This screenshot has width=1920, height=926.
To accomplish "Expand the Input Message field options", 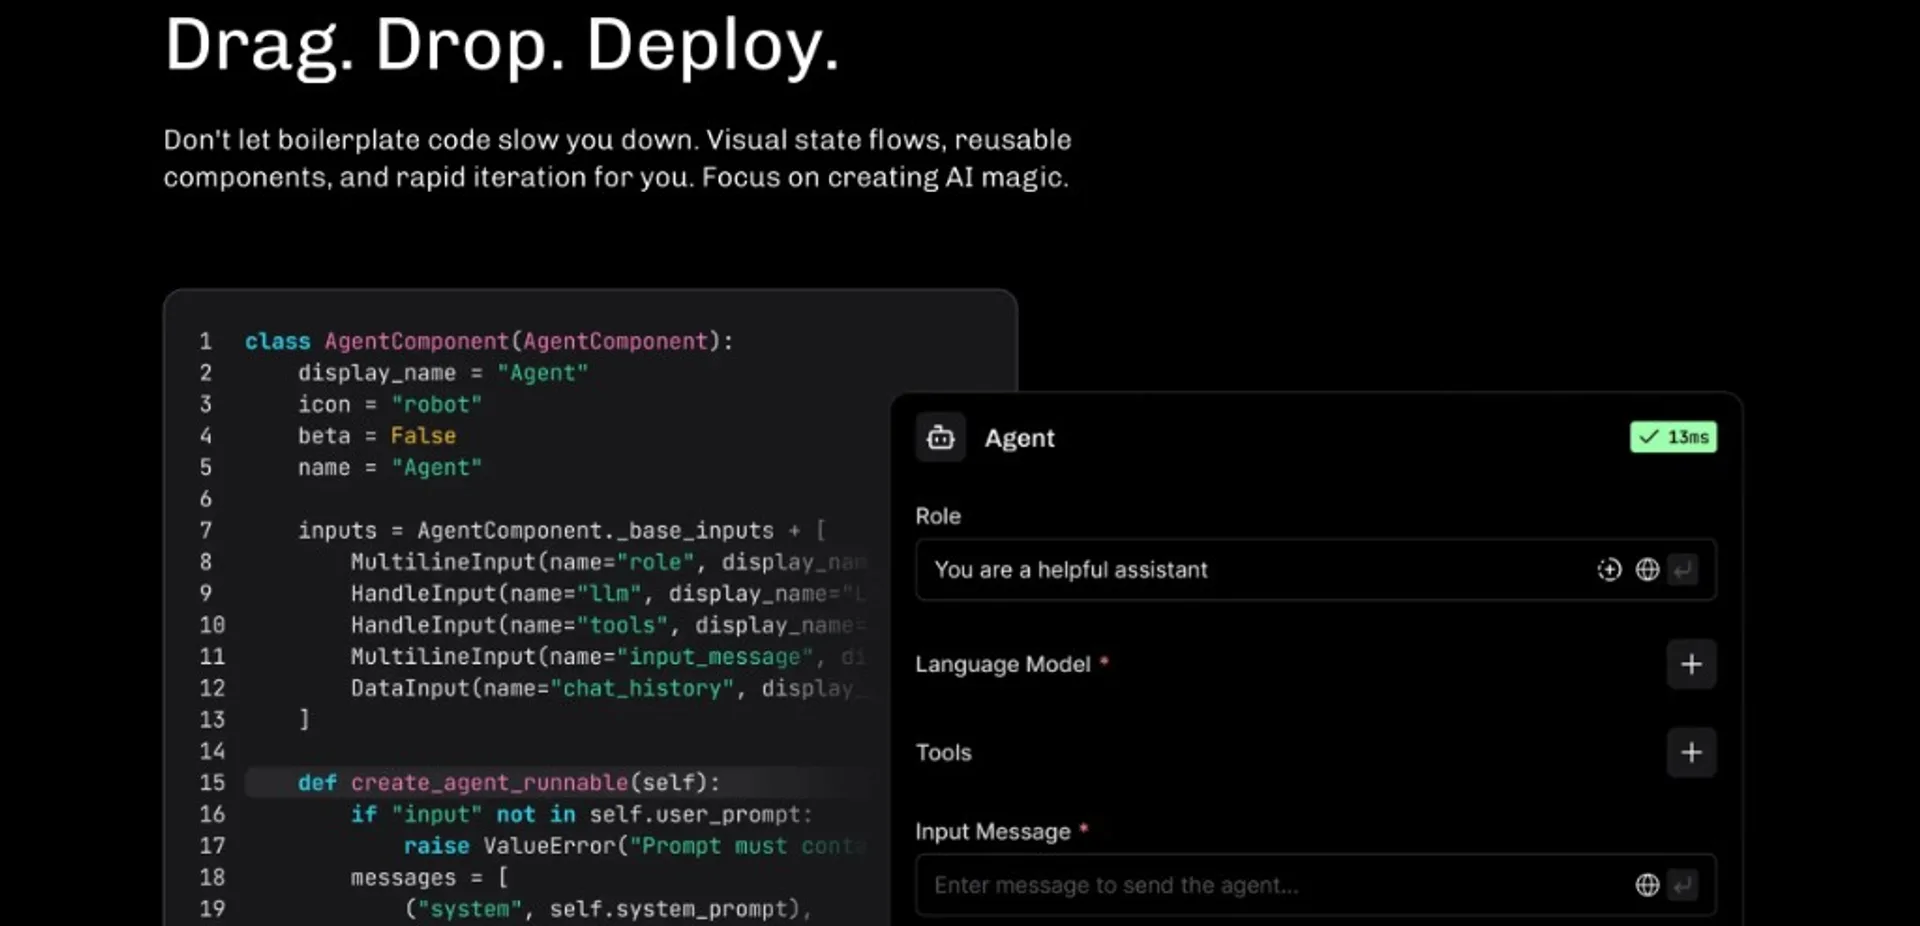I will 1684,885.
